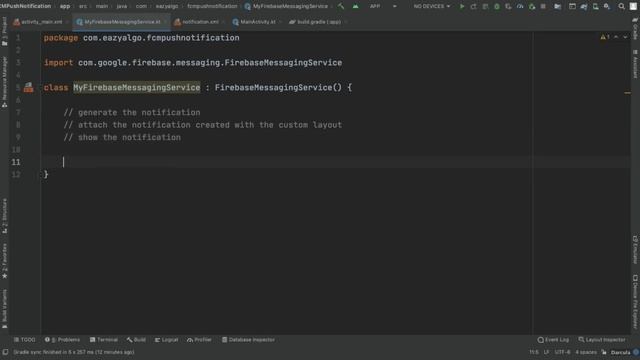Screen dimensions: 640x360
Task: Open the Gradle panel on right edge
Action: 635,29
